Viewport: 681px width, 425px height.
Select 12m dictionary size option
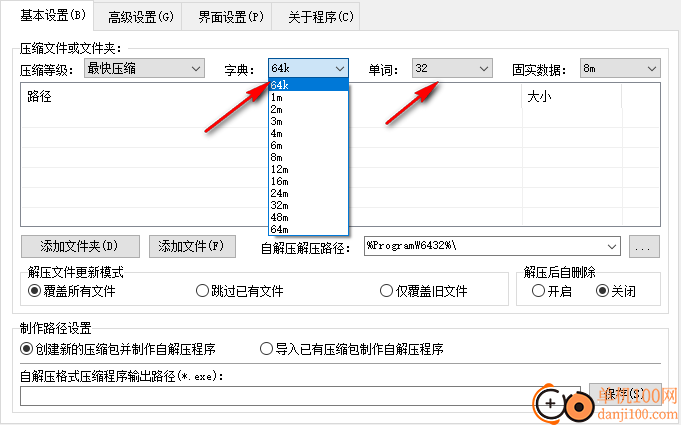308,169
